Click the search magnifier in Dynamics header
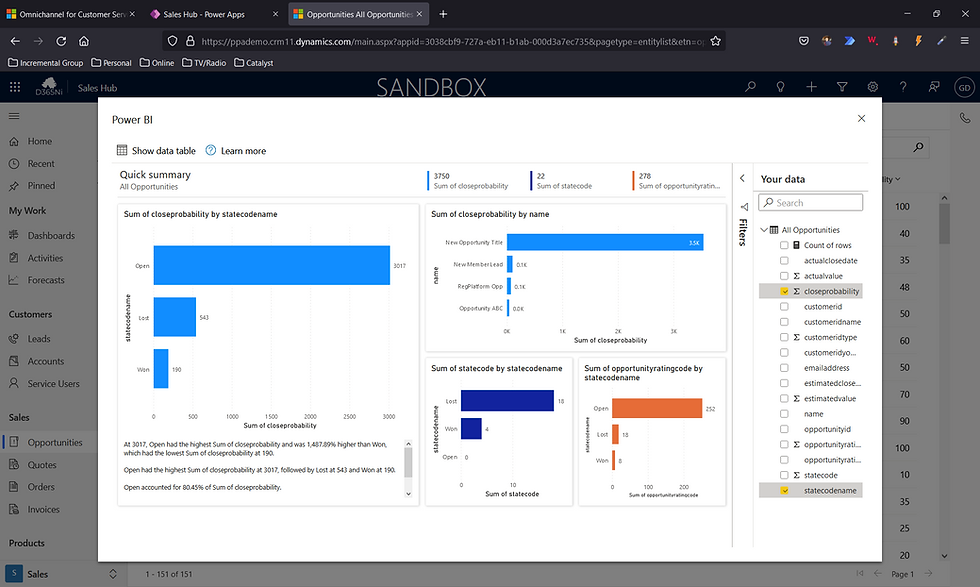980x587 pixels. coord(750,87)
